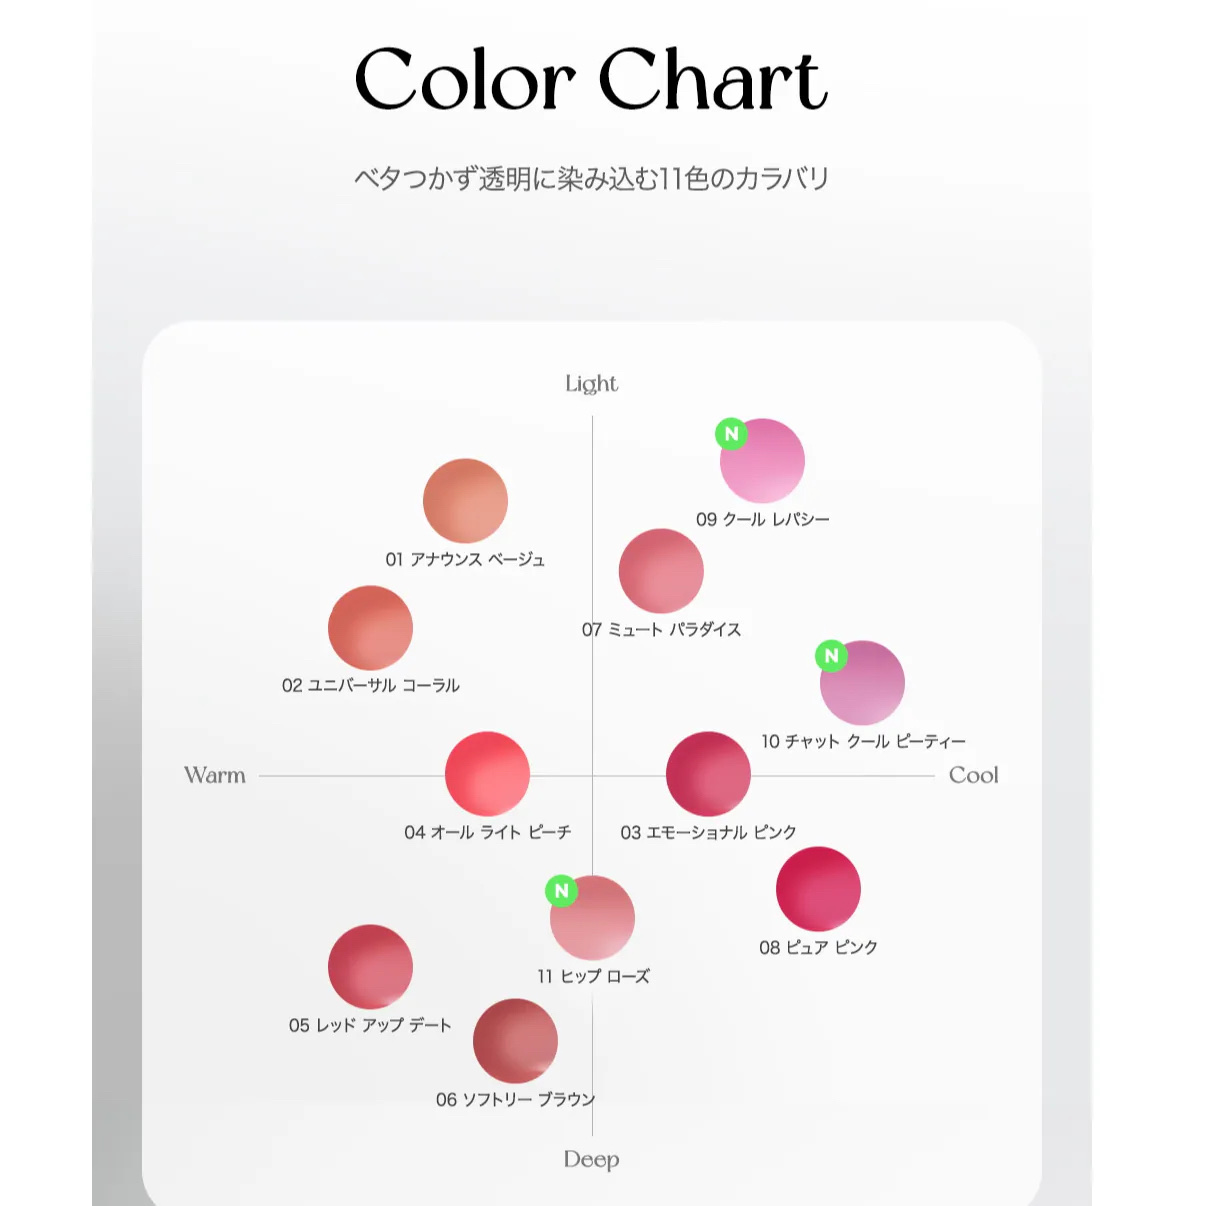Image resolution: width=1206 pixels, height=1206 pixels.
Task: Click the green N badge on swatch 09
Action: pyautogui.click(x=731, y=434)
